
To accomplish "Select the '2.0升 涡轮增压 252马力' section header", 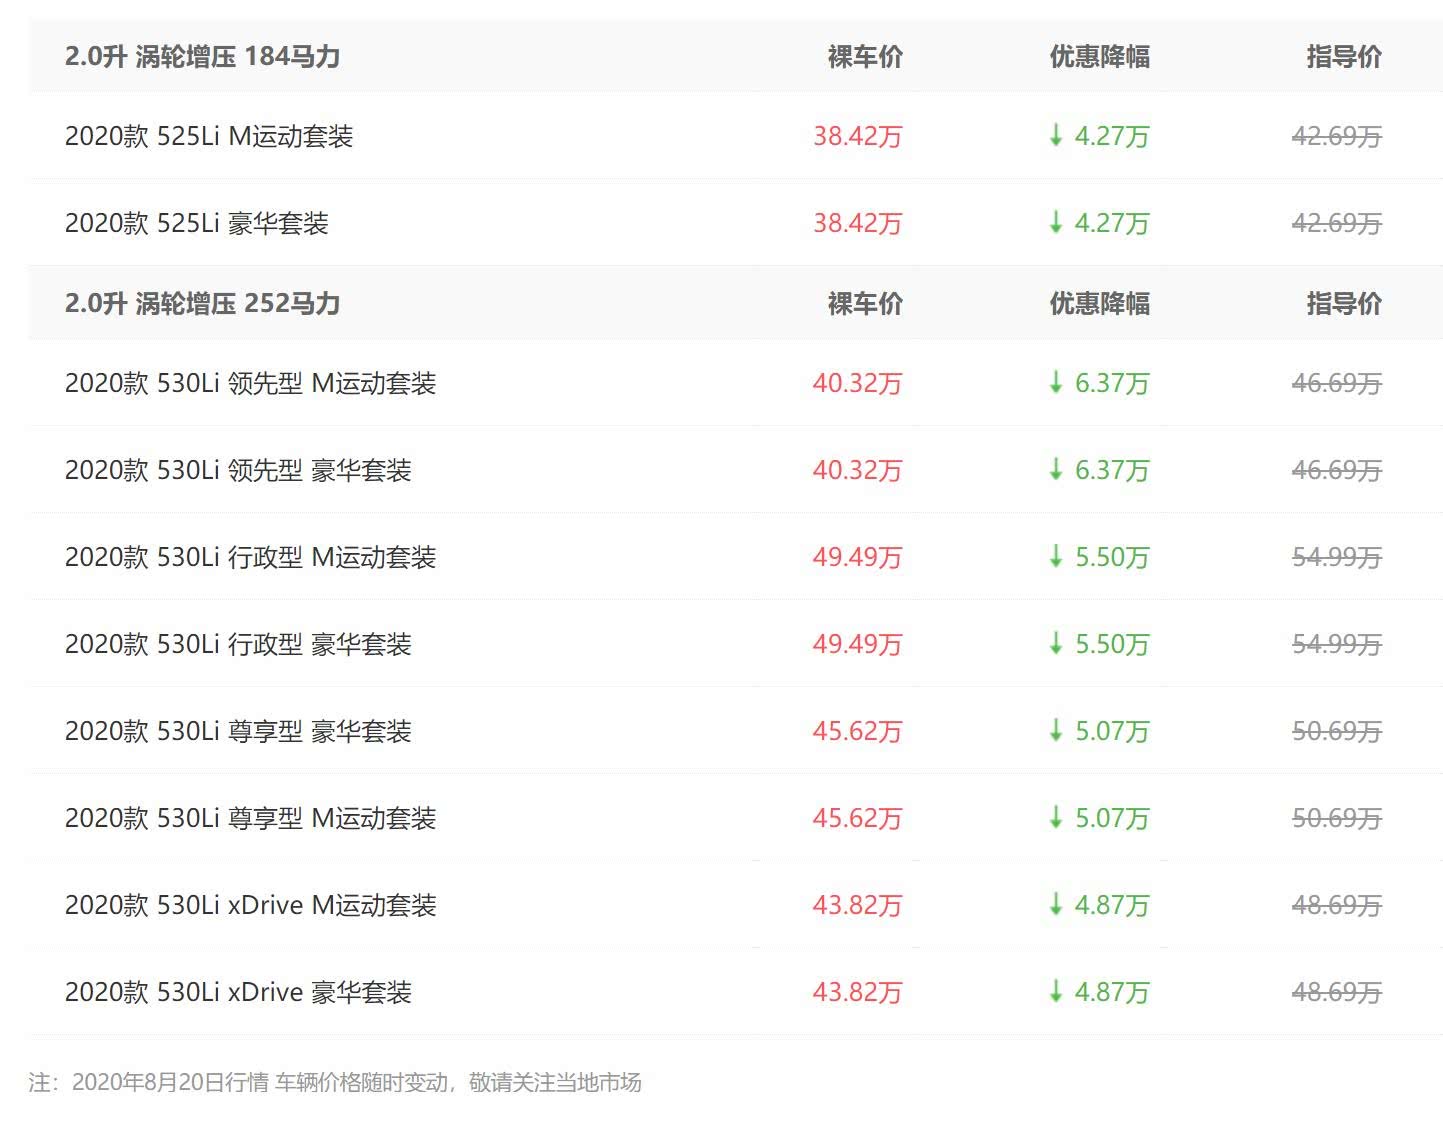I will (x=202, y=303).
